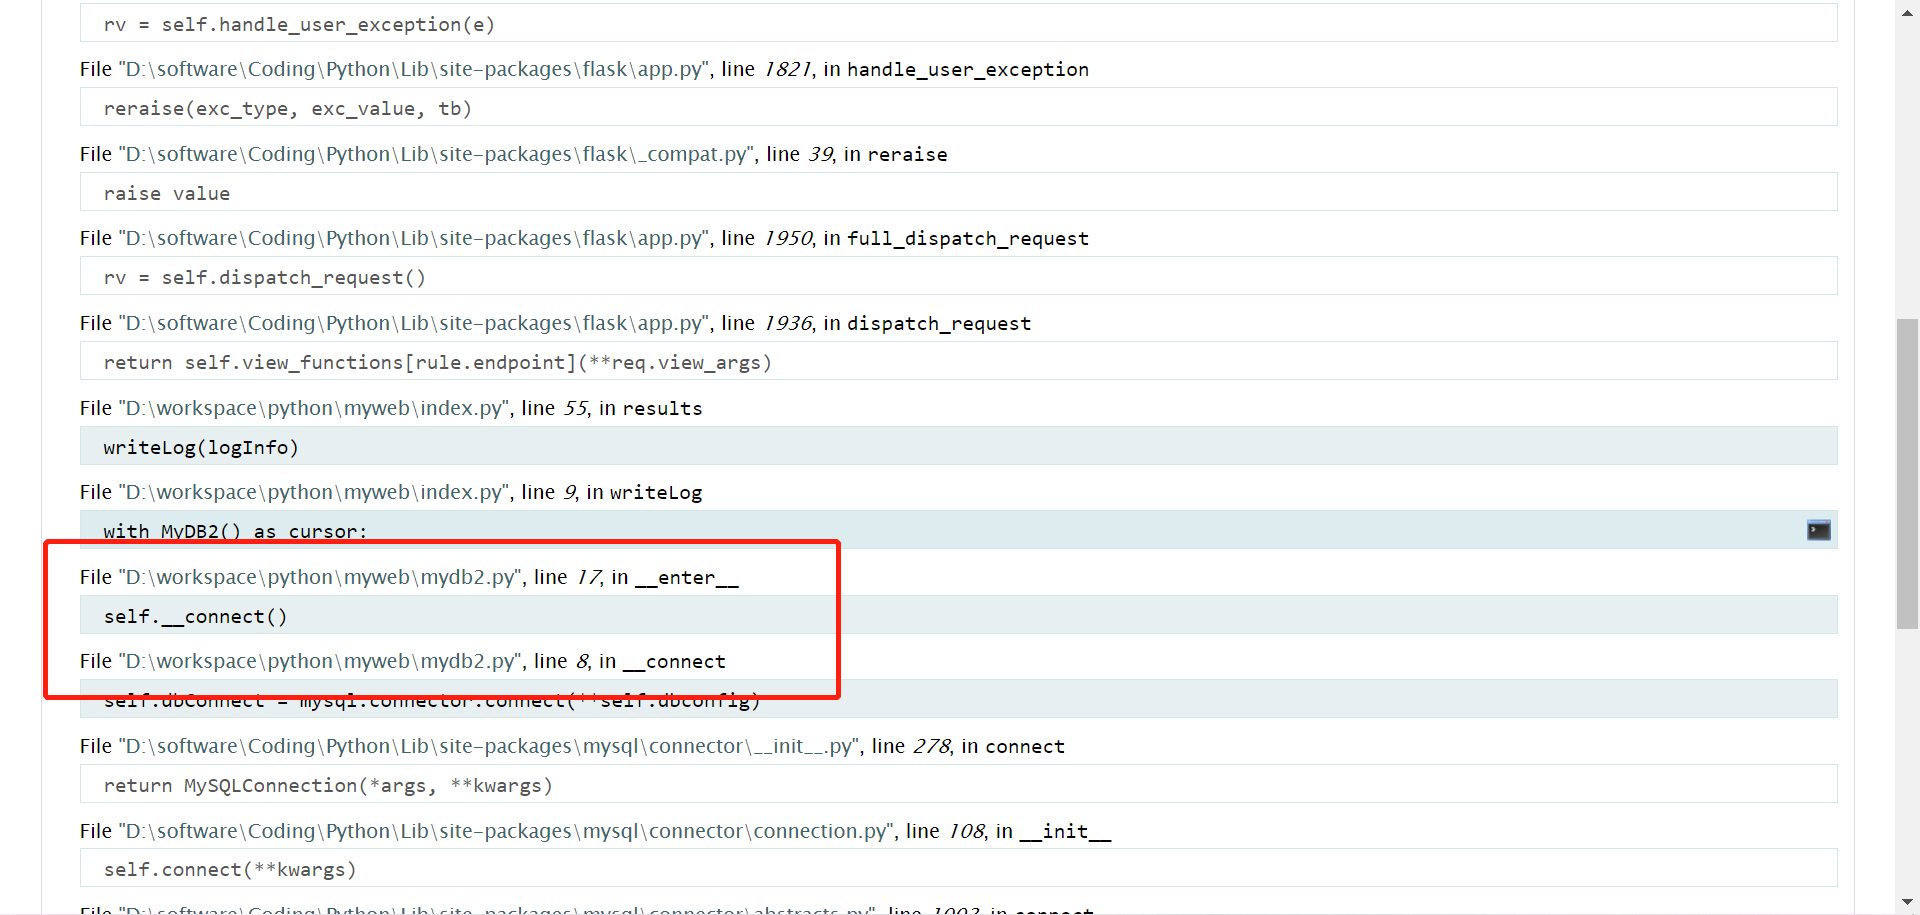Click the function name 'dispatch_request' after line 1936
1920x915 pixels.
[939, 323]
